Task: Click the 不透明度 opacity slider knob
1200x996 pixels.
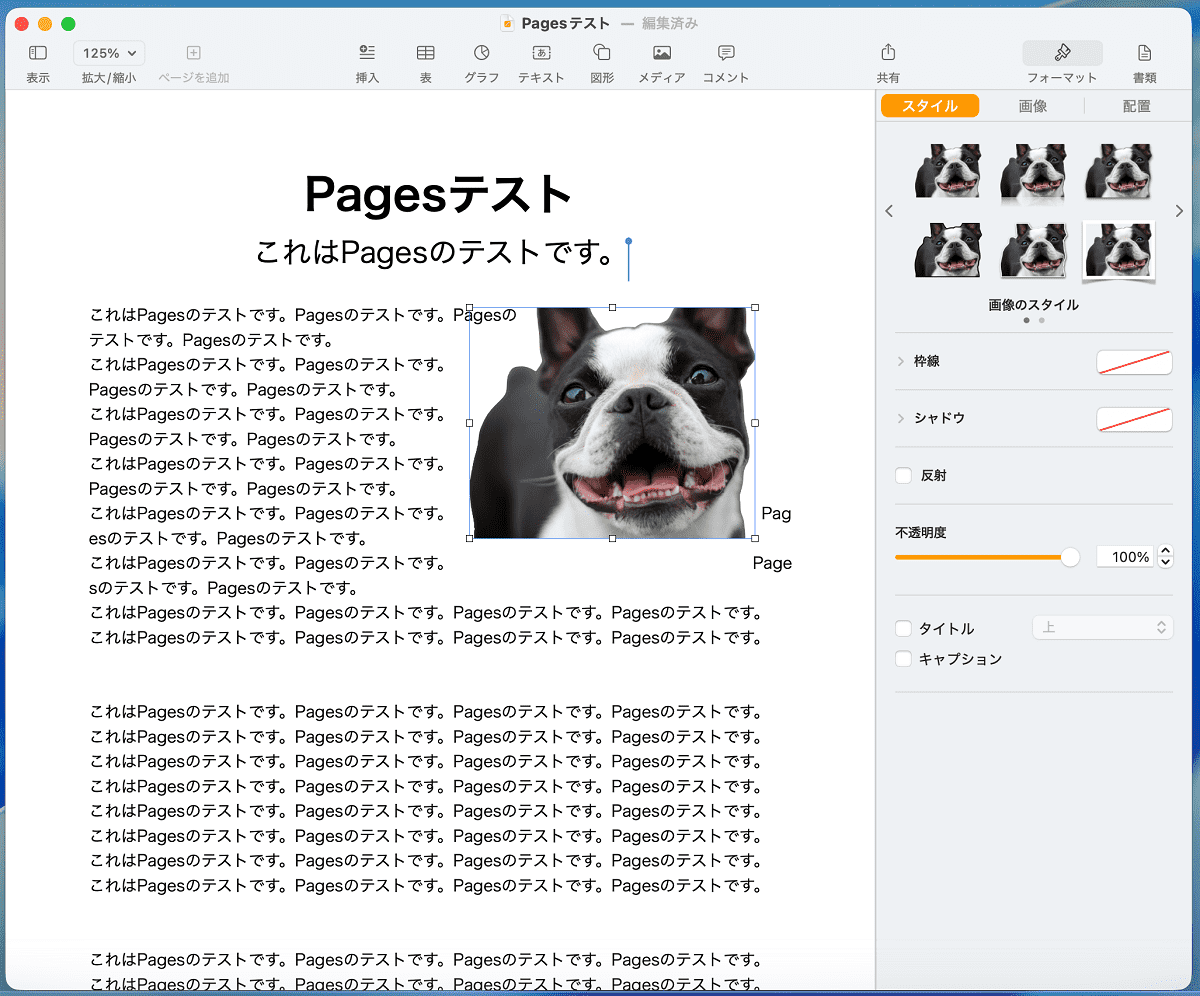Action: (x=1070, y=557)
